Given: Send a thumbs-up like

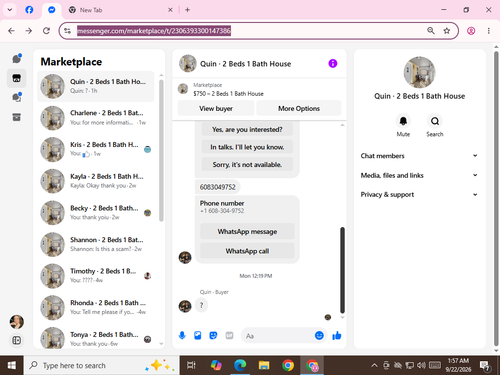Looking at the screenshot, I should pos(337,335).
